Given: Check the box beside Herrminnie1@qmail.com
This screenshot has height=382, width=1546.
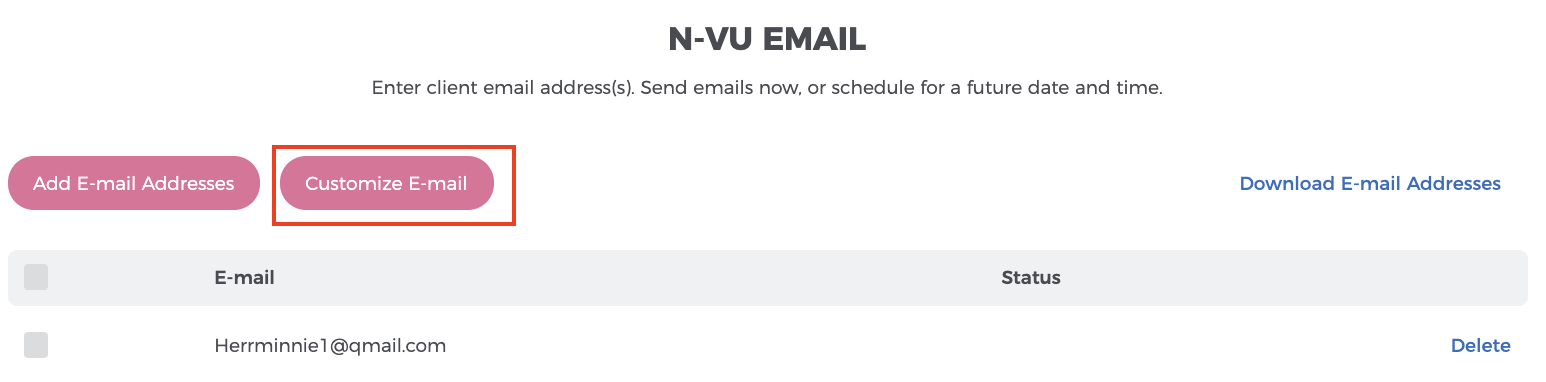Looking at the screenshot, I should tap(36, 345).
